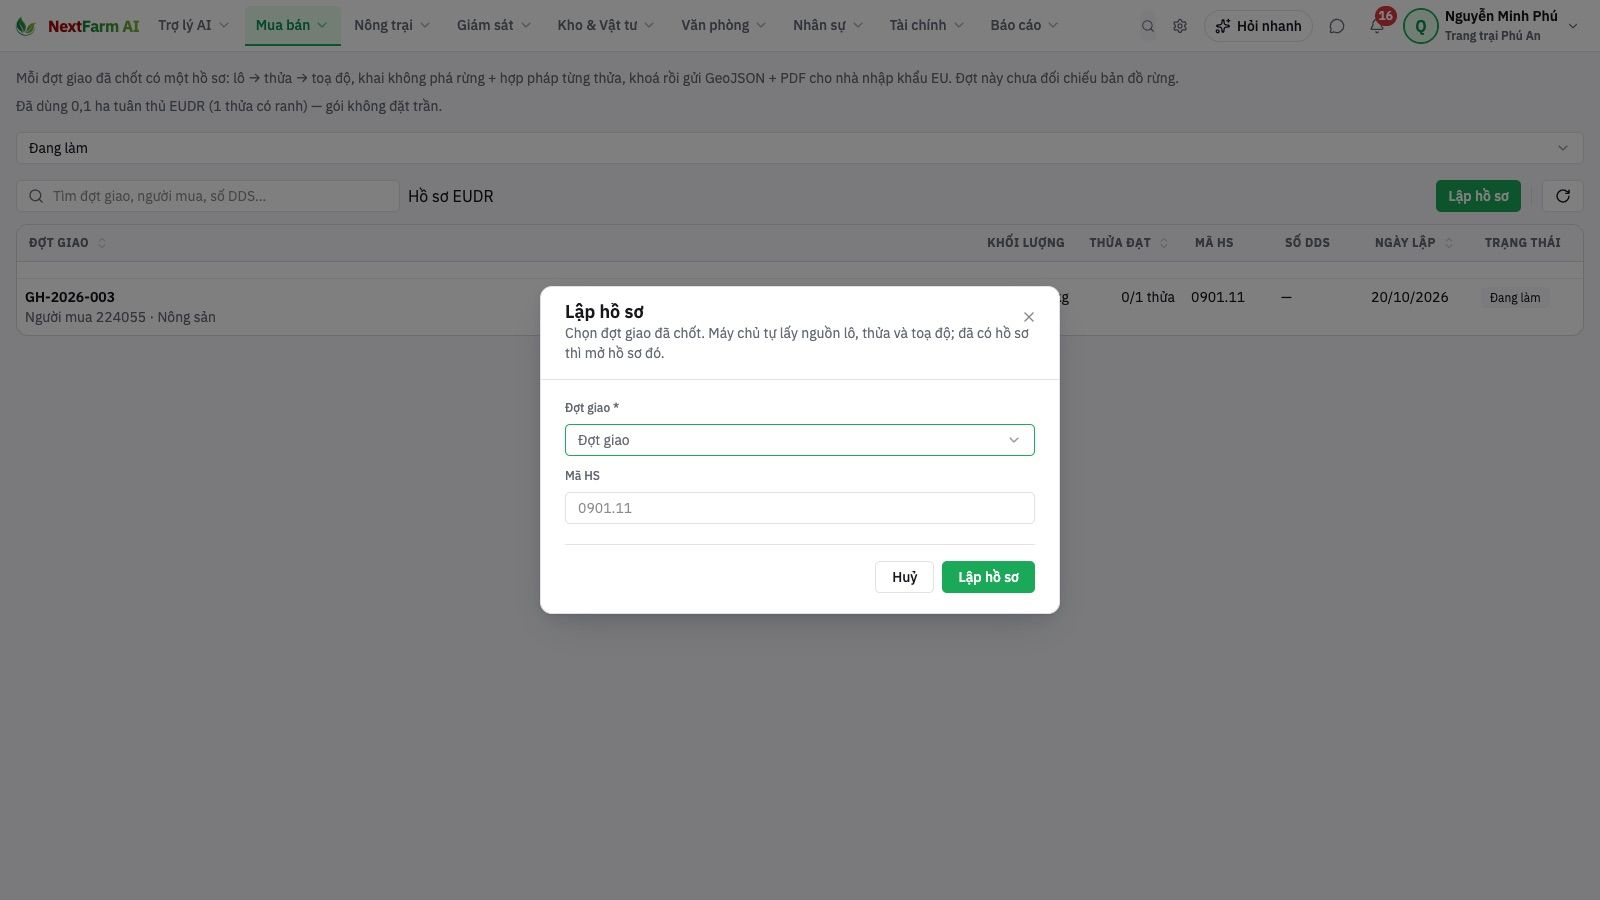Screen dimensions: 1600x900
Task: Open settings gear icon in header
Action: coord(1180,26)
